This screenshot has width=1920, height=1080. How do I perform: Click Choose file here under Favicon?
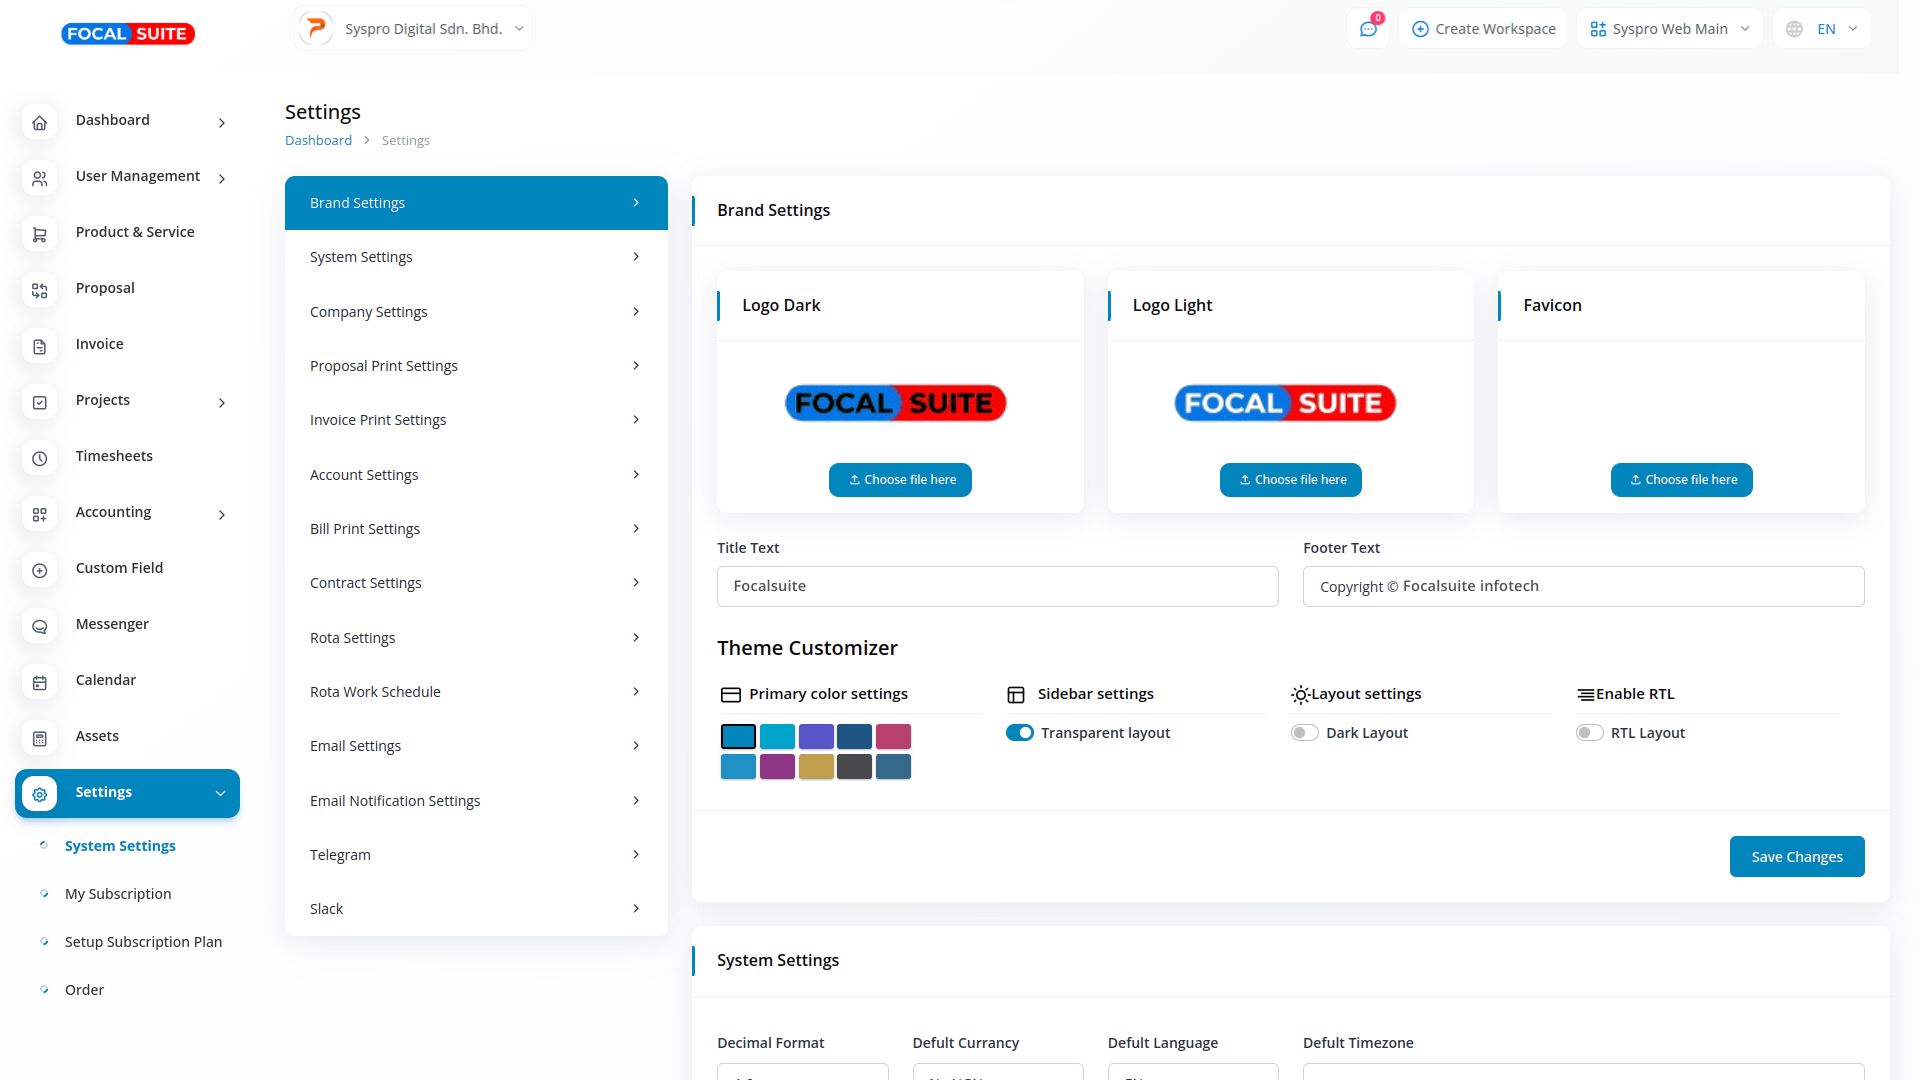(x=1681, y=480)
